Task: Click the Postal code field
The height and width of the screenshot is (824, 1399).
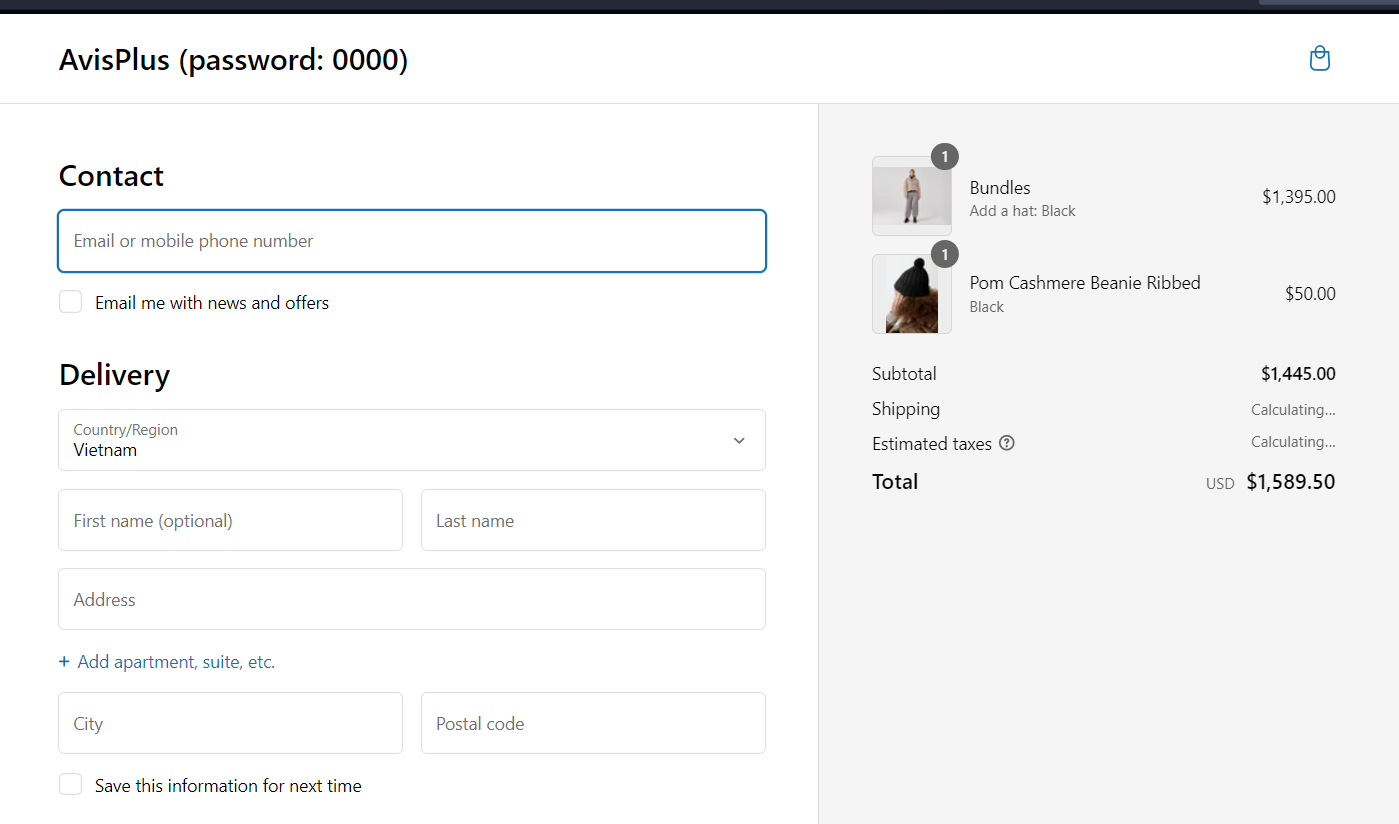Action: [592, 723]
